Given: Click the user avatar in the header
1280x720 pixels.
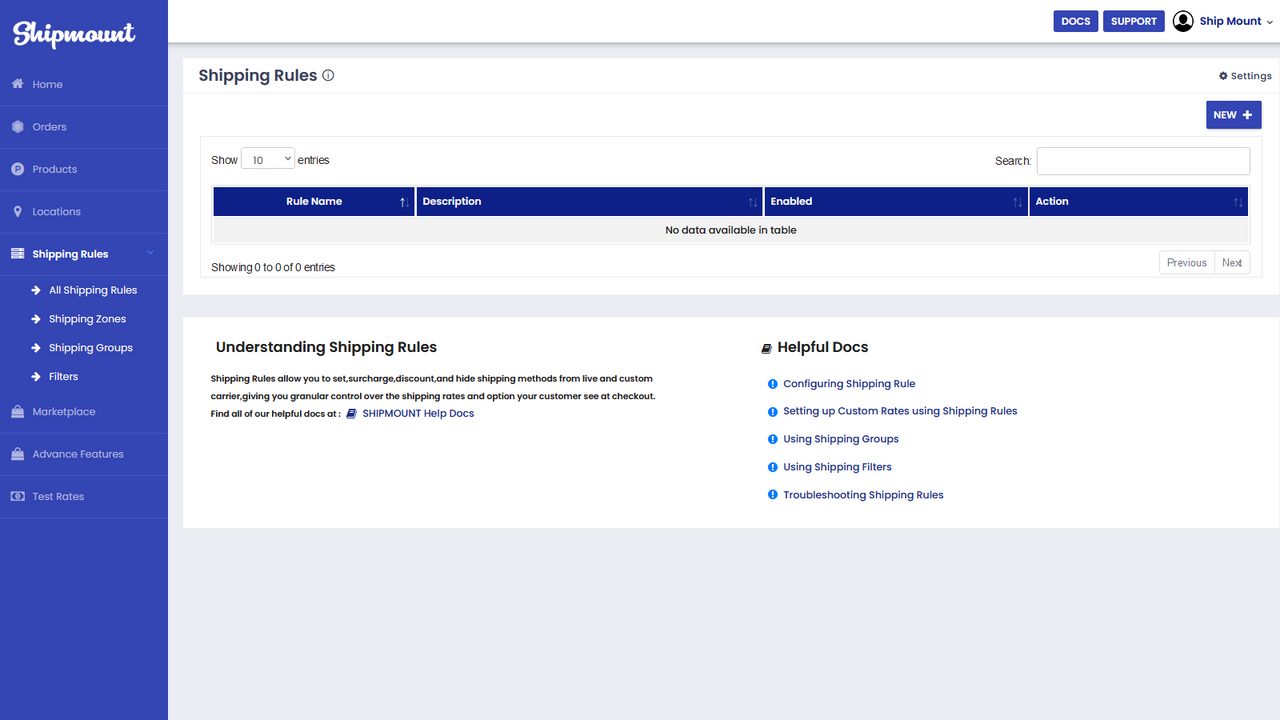Looking at the screenshot, I should tap(1183, 20).
